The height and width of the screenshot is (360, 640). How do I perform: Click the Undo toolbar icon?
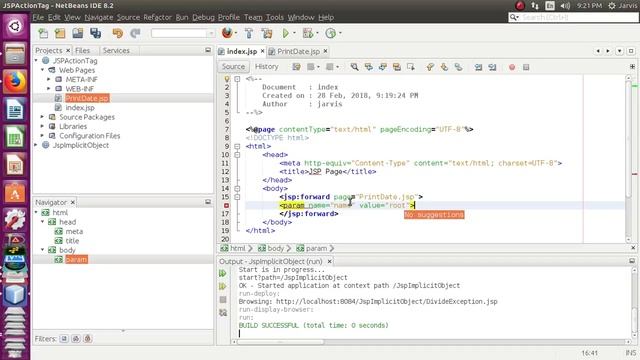tap(118, 33)
